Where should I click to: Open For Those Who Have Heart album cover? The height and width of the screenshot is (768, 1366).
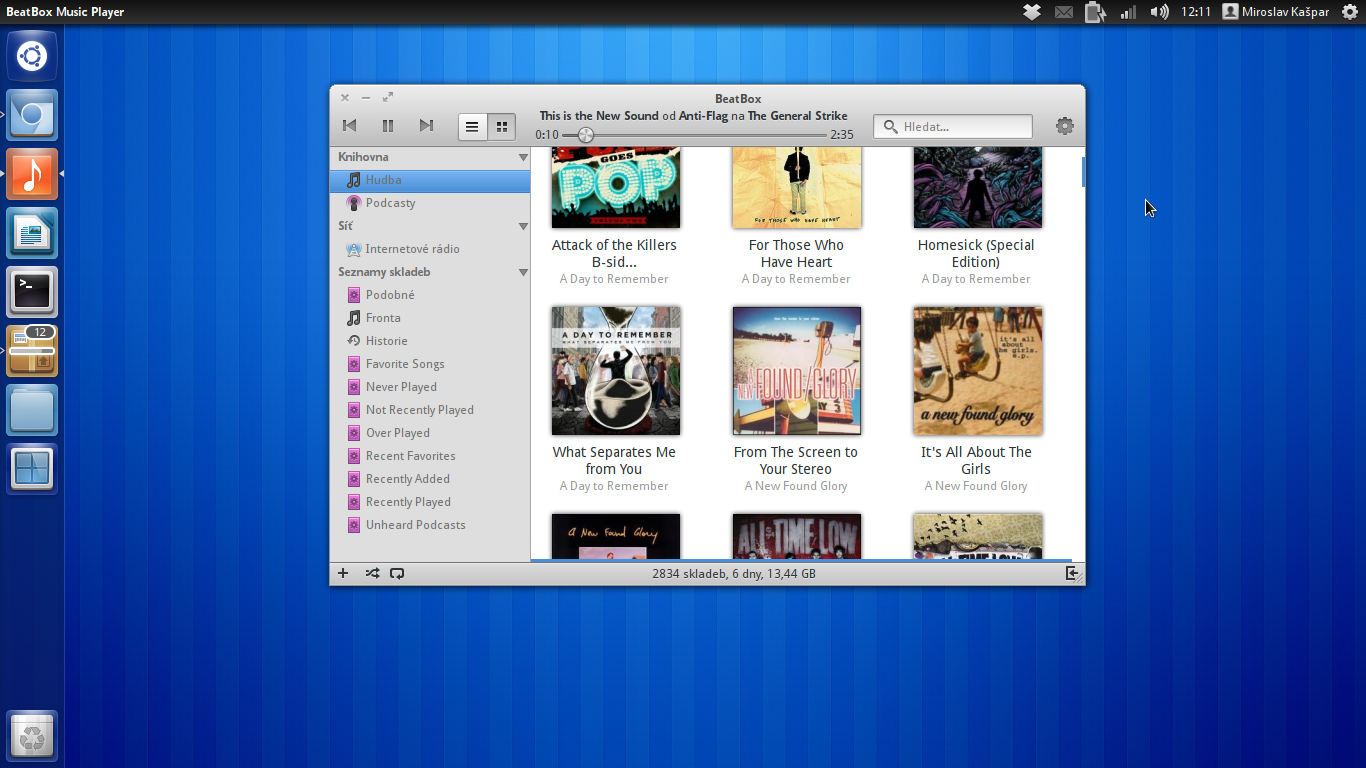pos(797,188)
